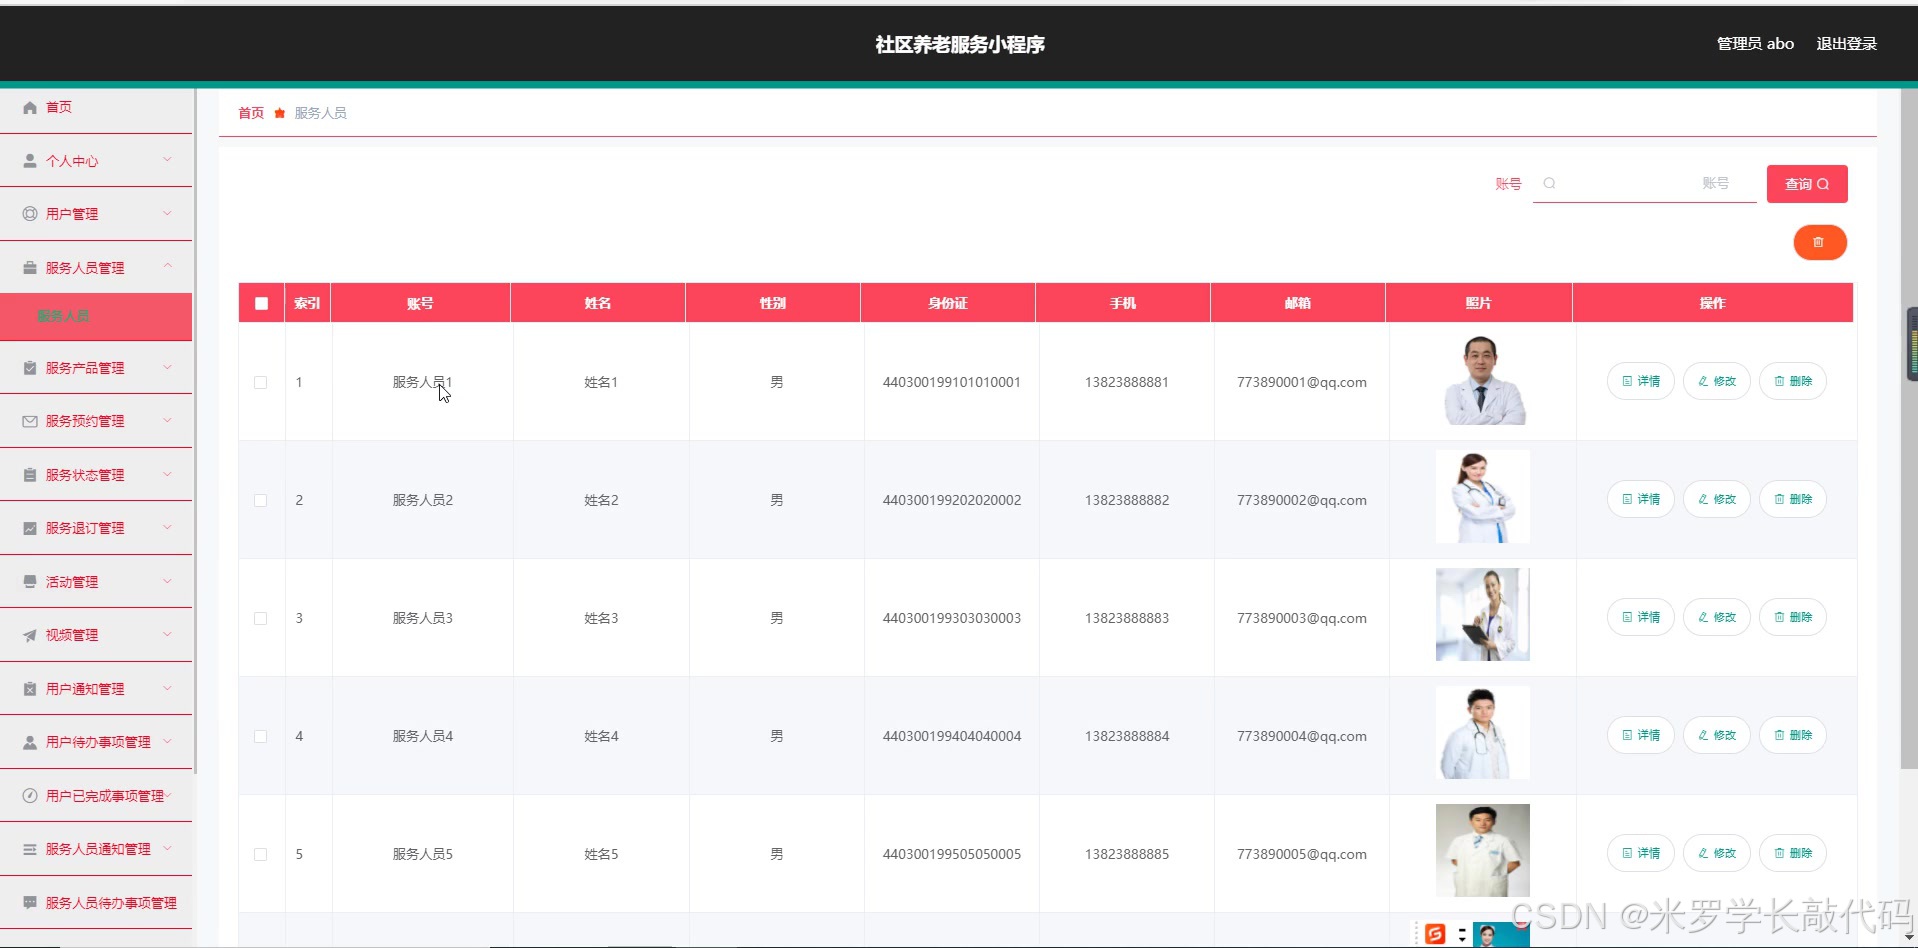This screenshot has height=948, width=1918.
Task: Check the checkbox for row 服务人员4
Action: (x=261, y=736)
